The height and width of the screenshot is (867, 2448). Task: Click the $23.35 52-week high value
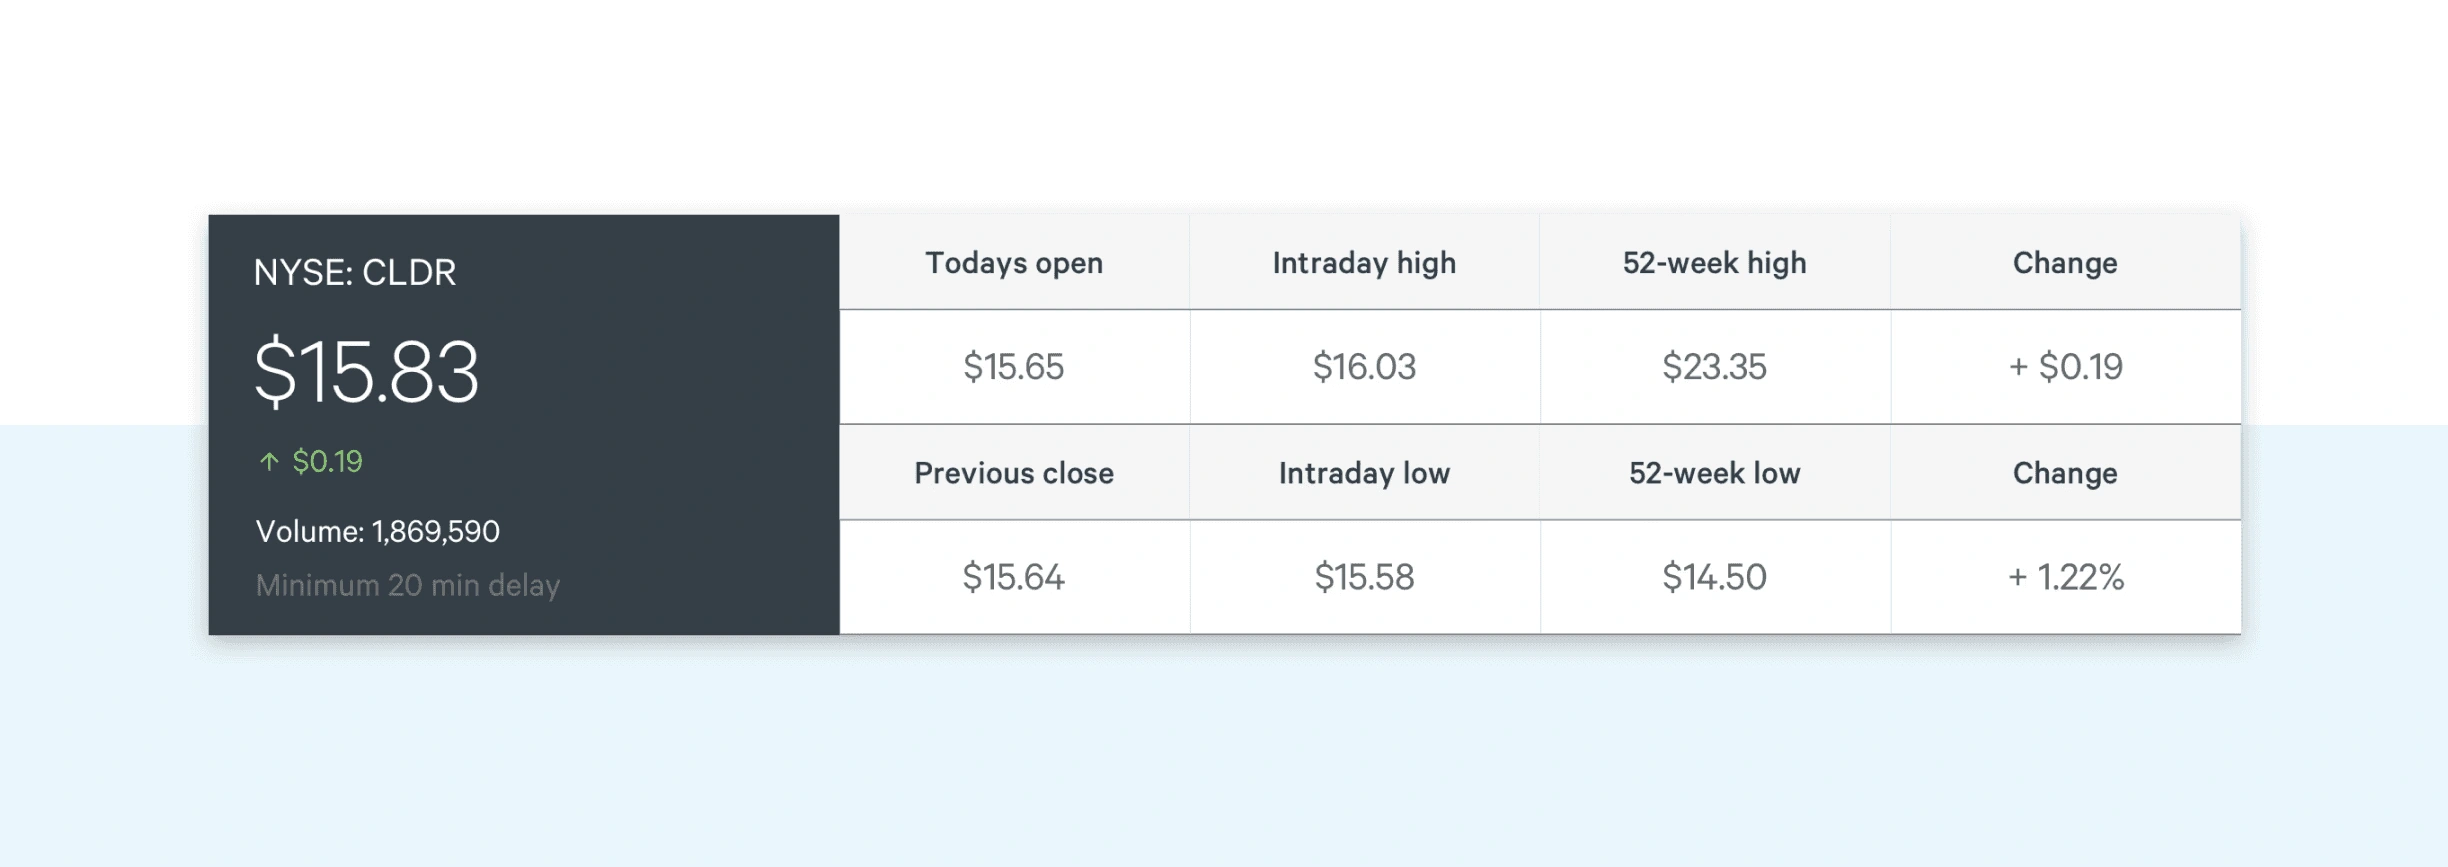[x=1714, y=367]
